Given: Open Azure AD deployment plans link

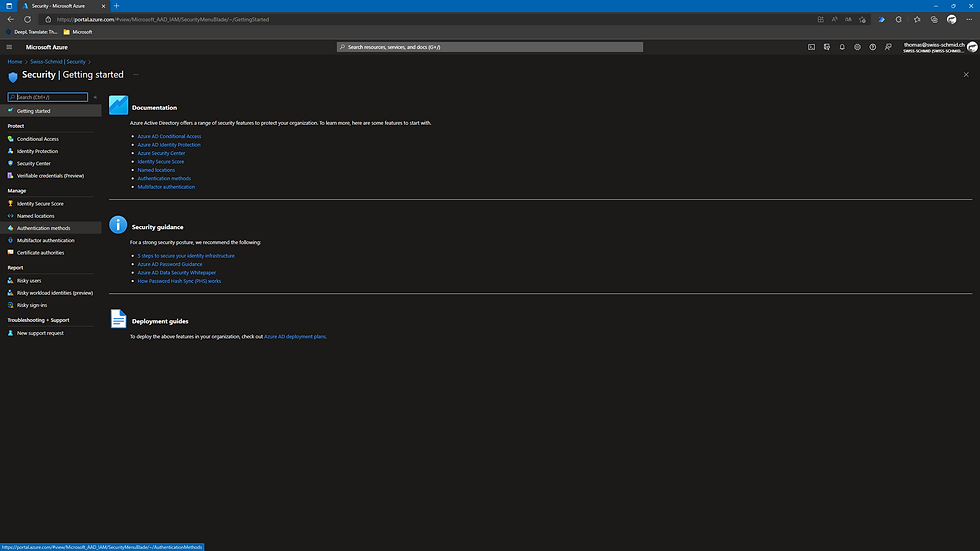Looking at the screenshot, I should click(x=294, y=337).
